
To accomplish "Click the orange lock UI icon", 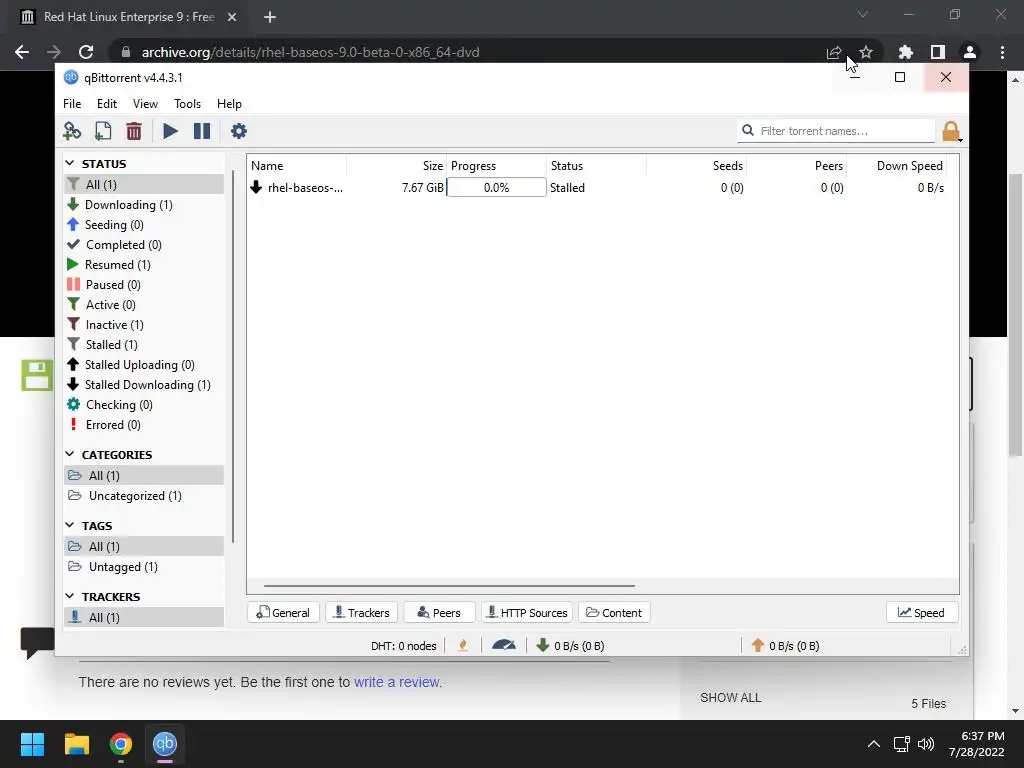I will coord(950,131).
